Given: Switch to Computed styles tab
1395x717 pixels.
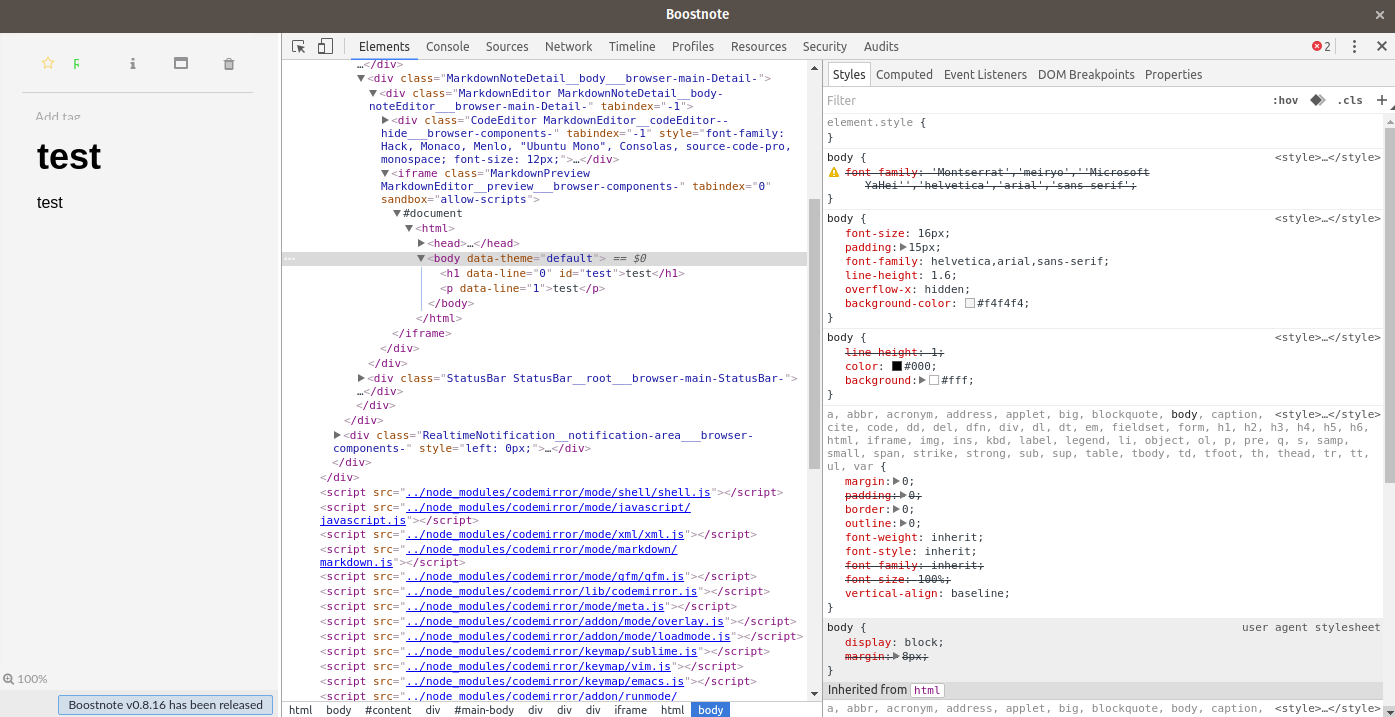Looking at the screenshot, I should pos(904,74).
